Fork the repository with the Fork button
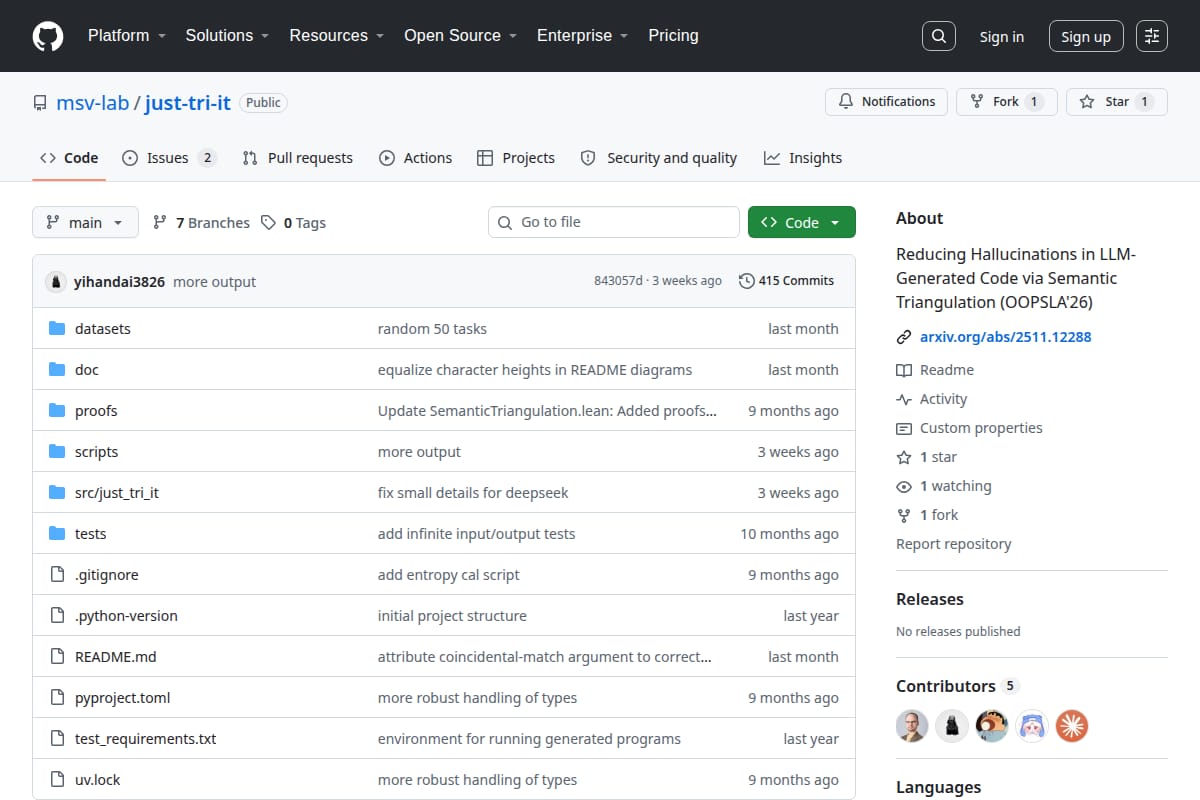Image resolution: width=1200 pixels, height=800 pixels. pos(1007,102)
